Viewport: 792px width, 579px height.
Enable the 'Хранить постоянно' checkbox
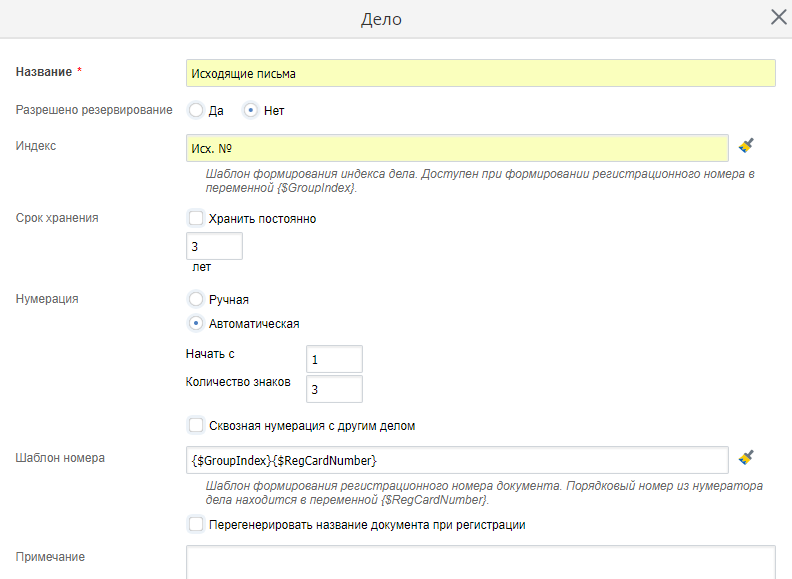pos(196,218)
